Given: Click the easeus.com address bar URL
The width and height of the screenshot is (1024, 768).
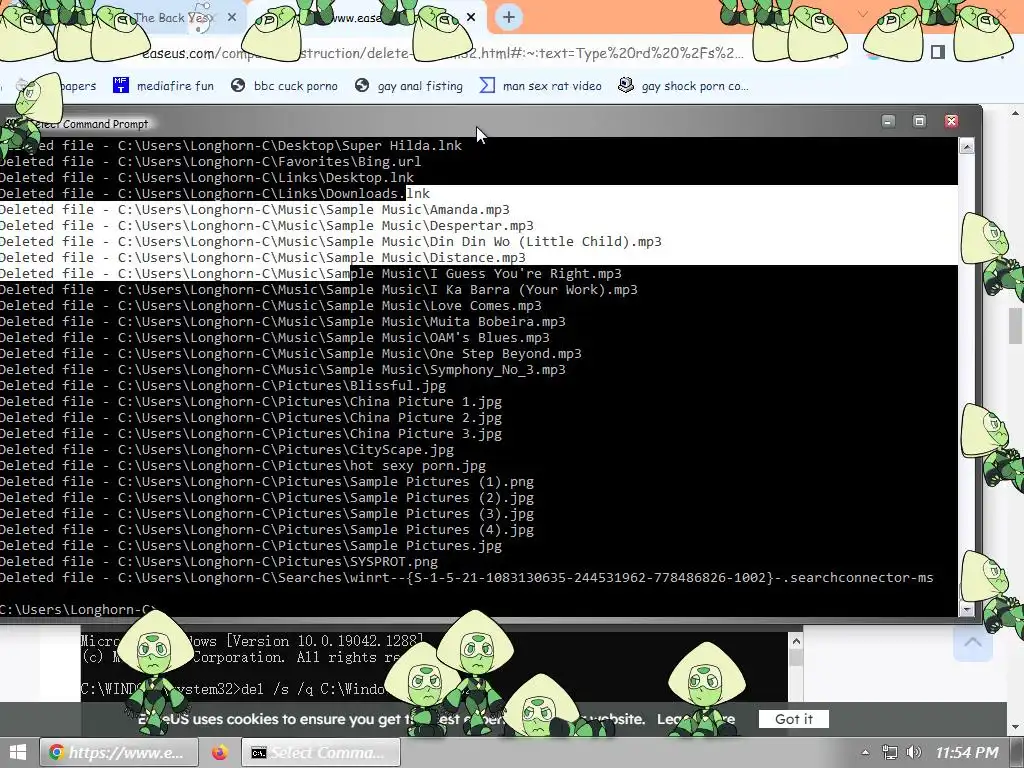Looking at the screenshot, I should pos(443,53).
